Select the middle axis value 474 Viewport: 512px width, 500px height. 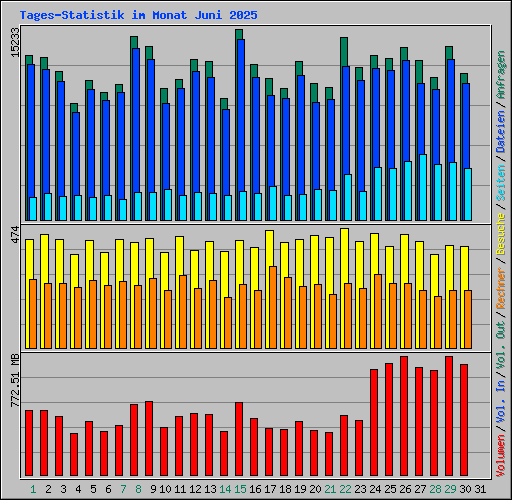(x=15, y=234)
